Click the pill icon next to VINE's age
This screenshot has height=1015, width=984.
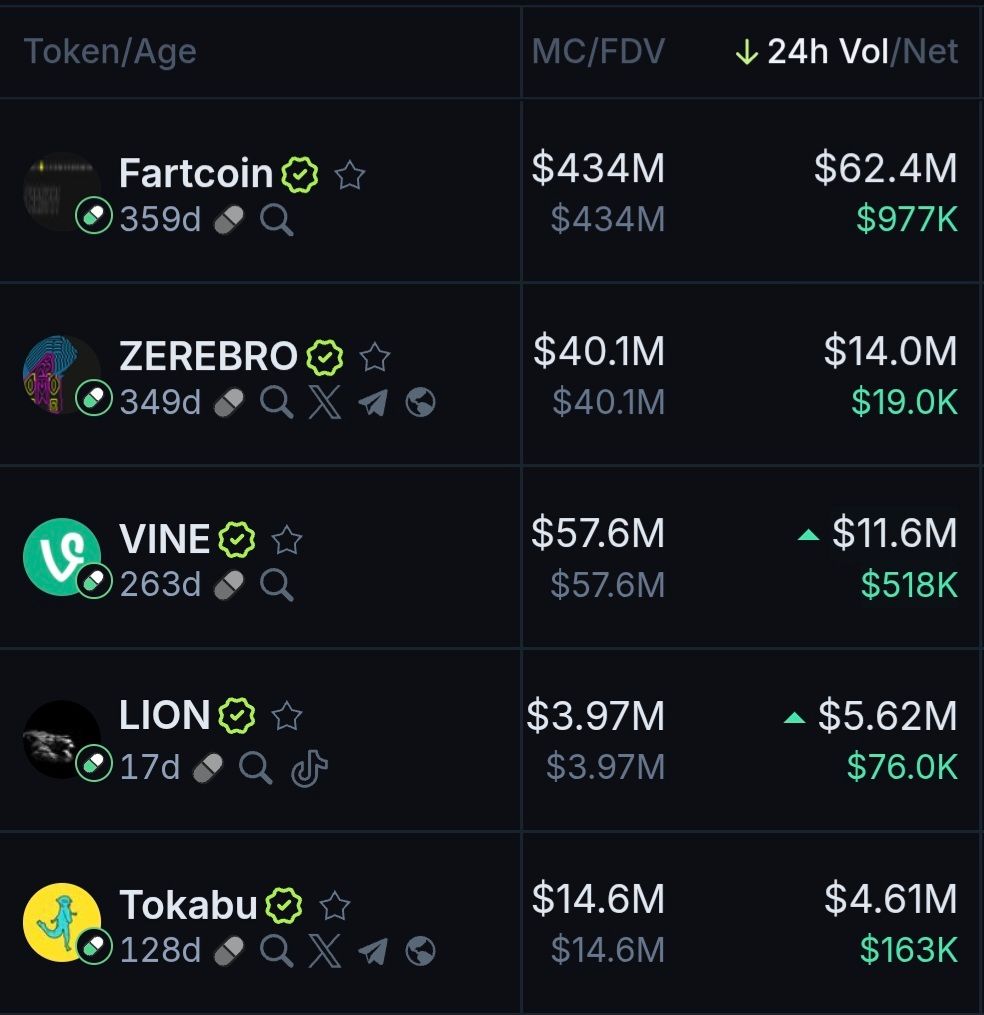pyautogui.click(x=230, y=585)
